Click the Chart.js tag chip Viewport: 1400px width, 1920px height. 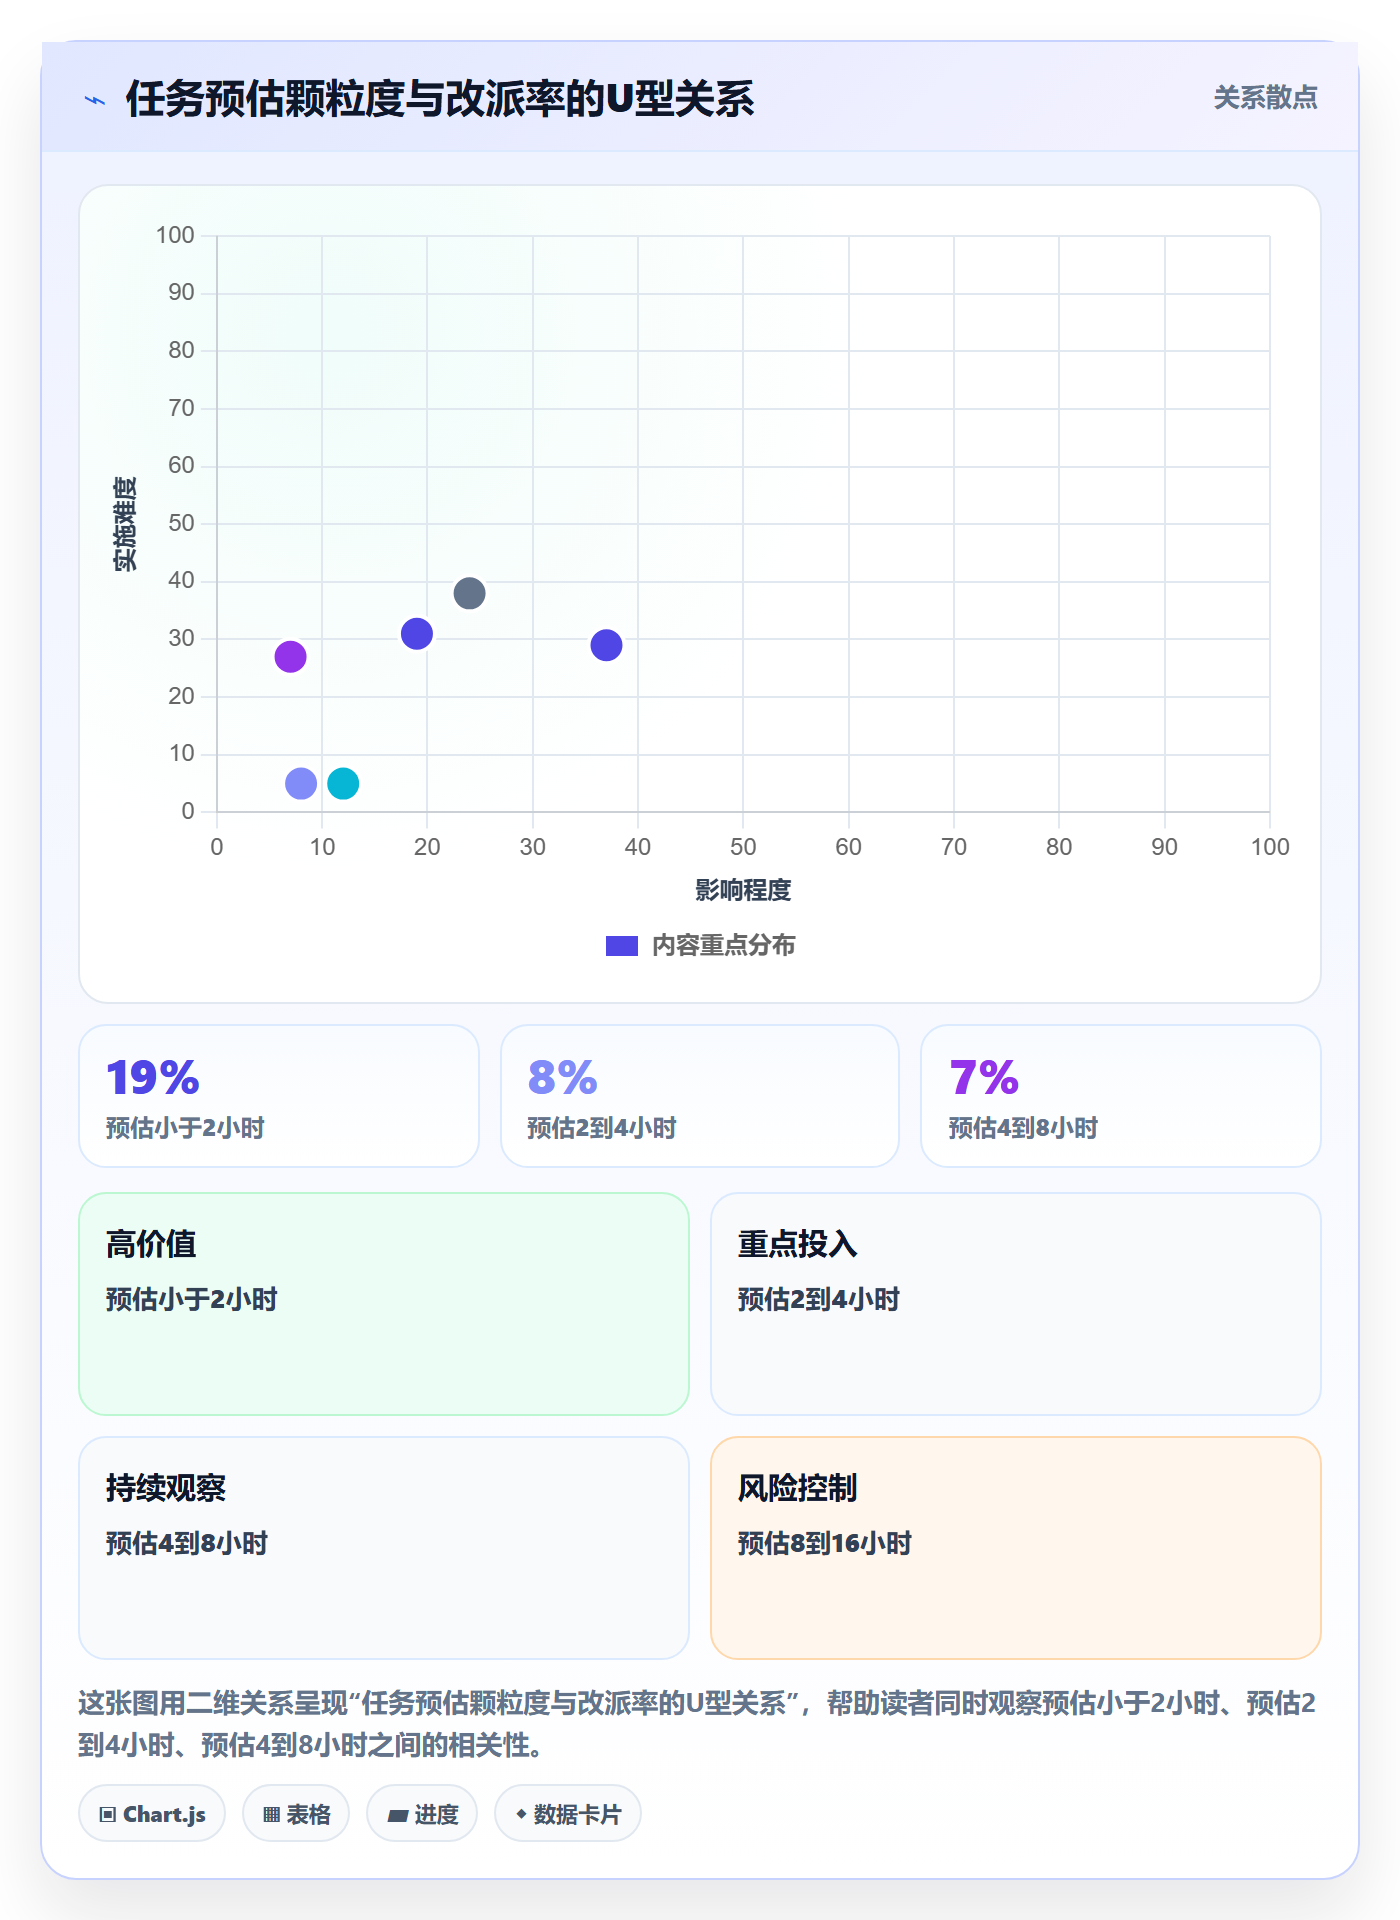point(152,1813)
